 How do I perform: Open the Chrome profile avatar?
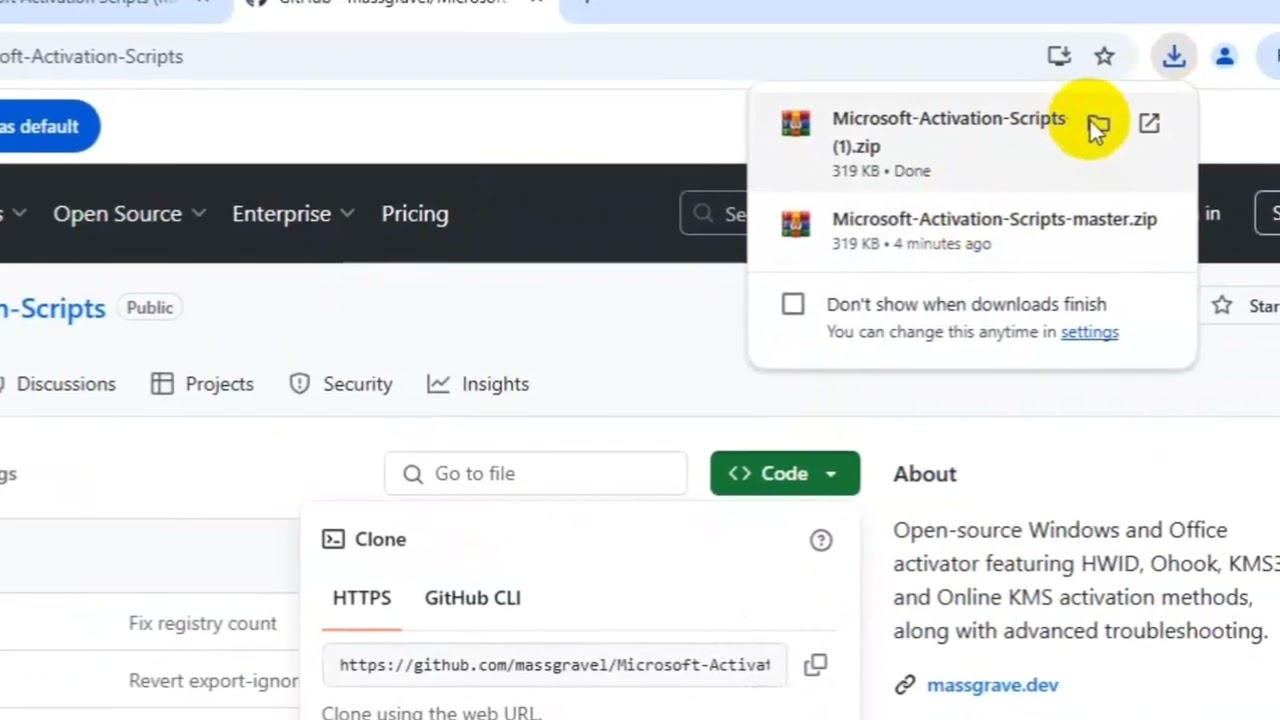[1225, 56]
